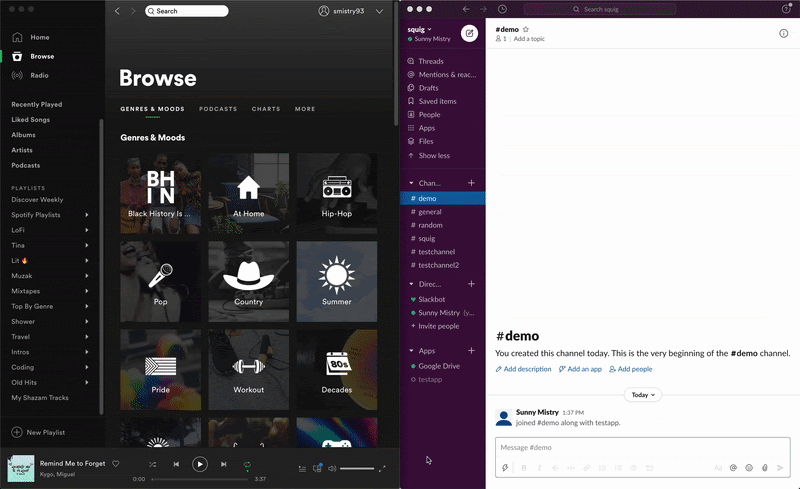Star the #demo channel
The height and width of the screenshot is (489, 800).
coord(526,29)
